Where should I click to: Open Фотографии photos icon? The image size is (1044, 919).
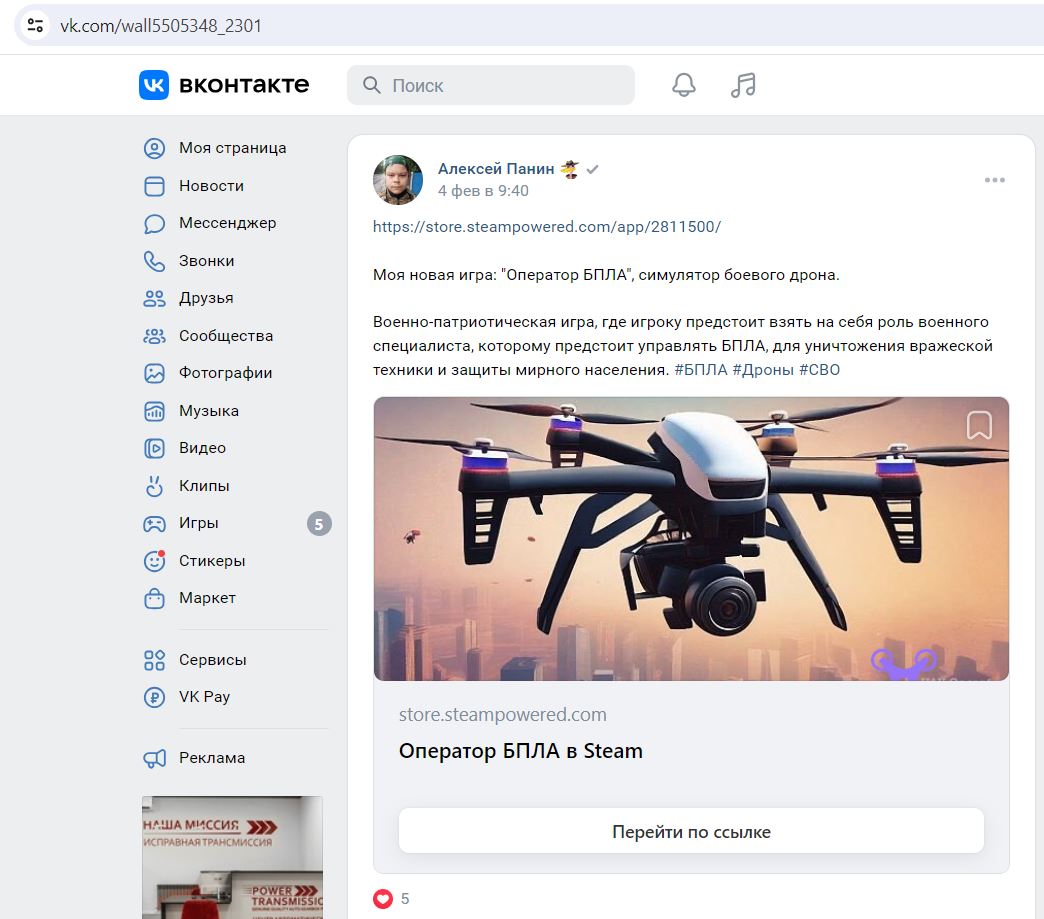[154, 373]
